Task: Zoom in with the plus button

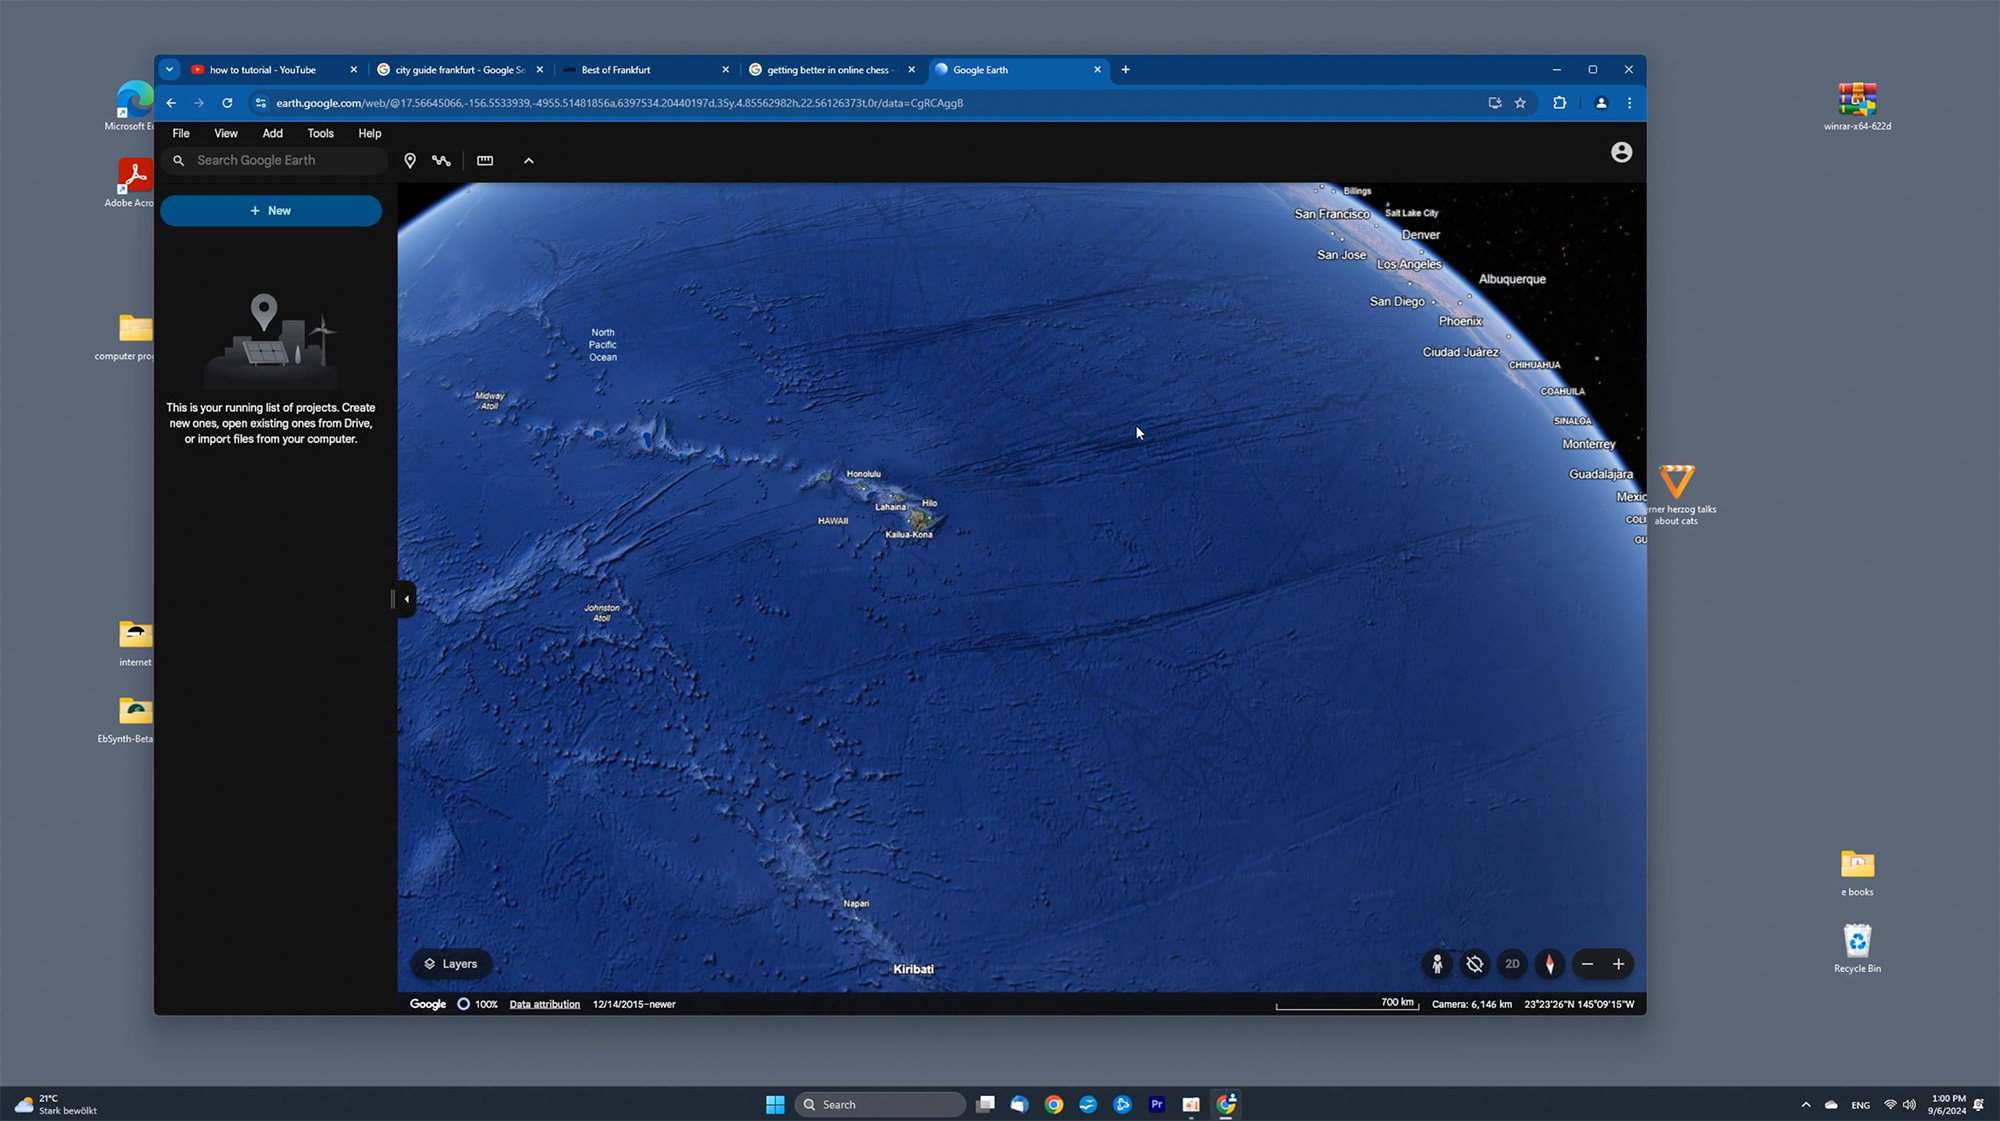Action: tap(1619, 964)
